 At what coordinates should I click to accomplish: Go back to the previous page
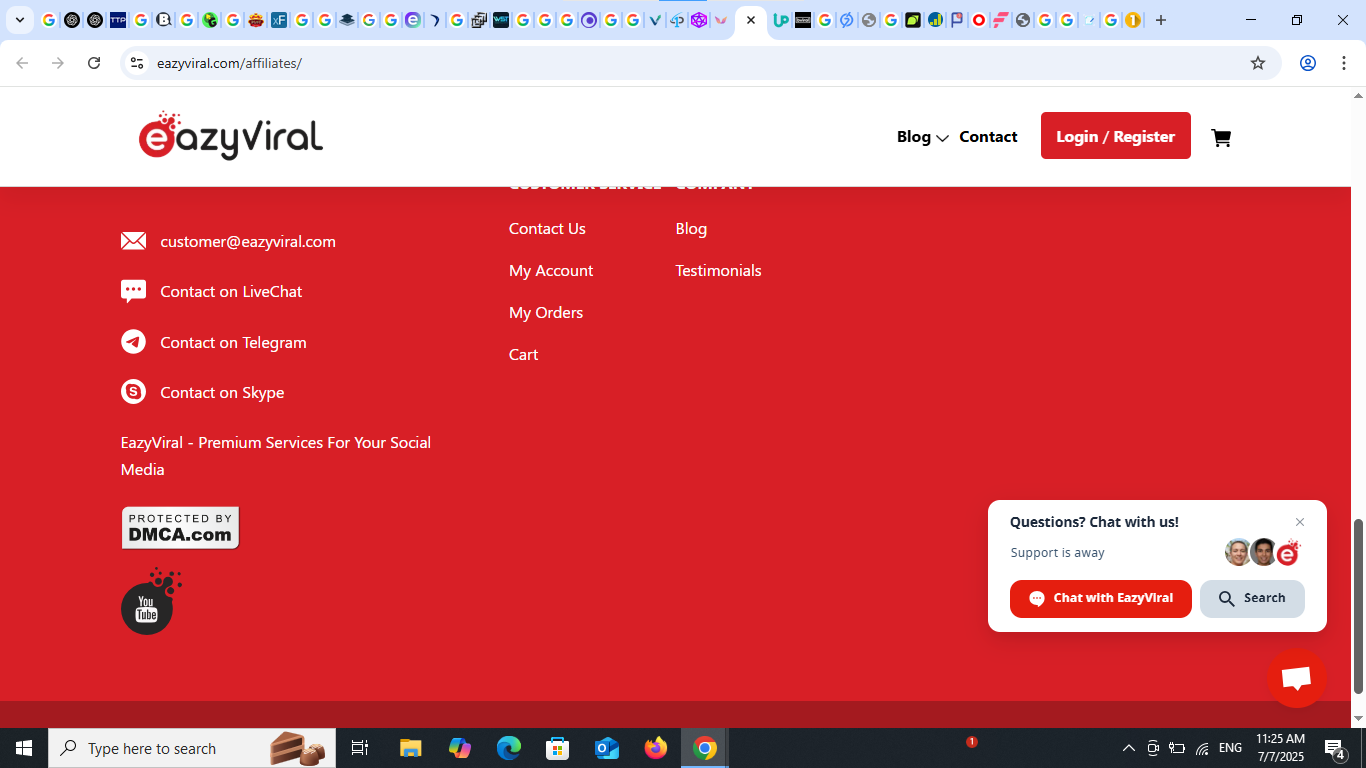pos(22,63)
